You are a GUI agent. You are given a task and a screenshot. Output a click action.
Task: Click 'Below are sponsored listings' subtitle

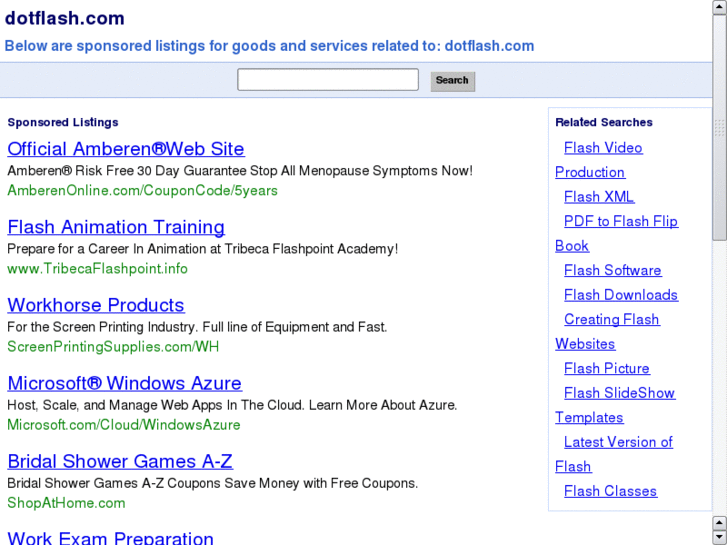pyautogui.click(x=269, y=46)
